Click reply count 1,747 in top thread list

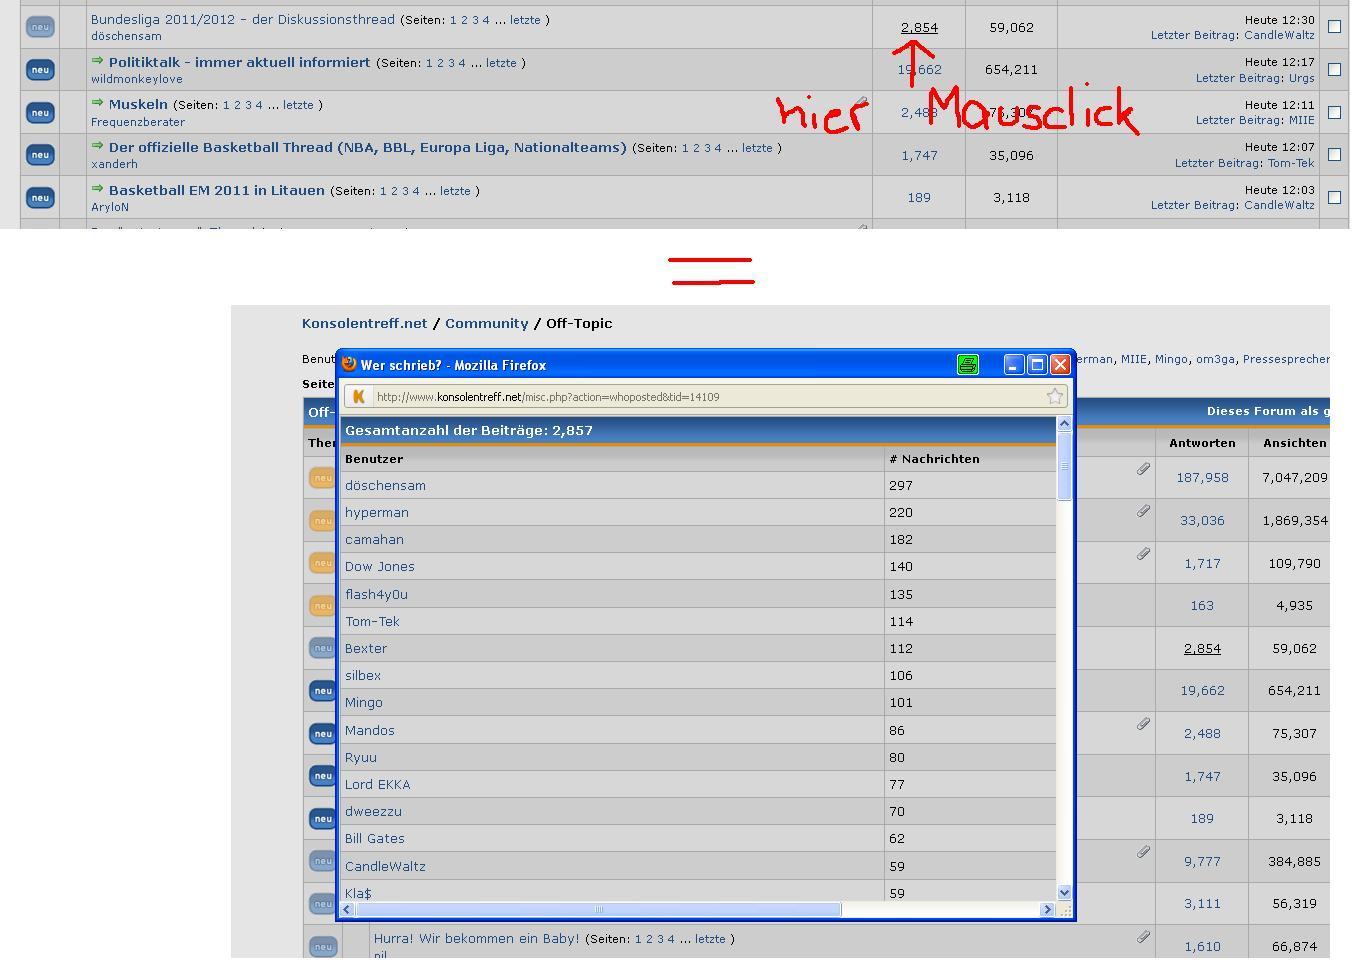(919, 155)
